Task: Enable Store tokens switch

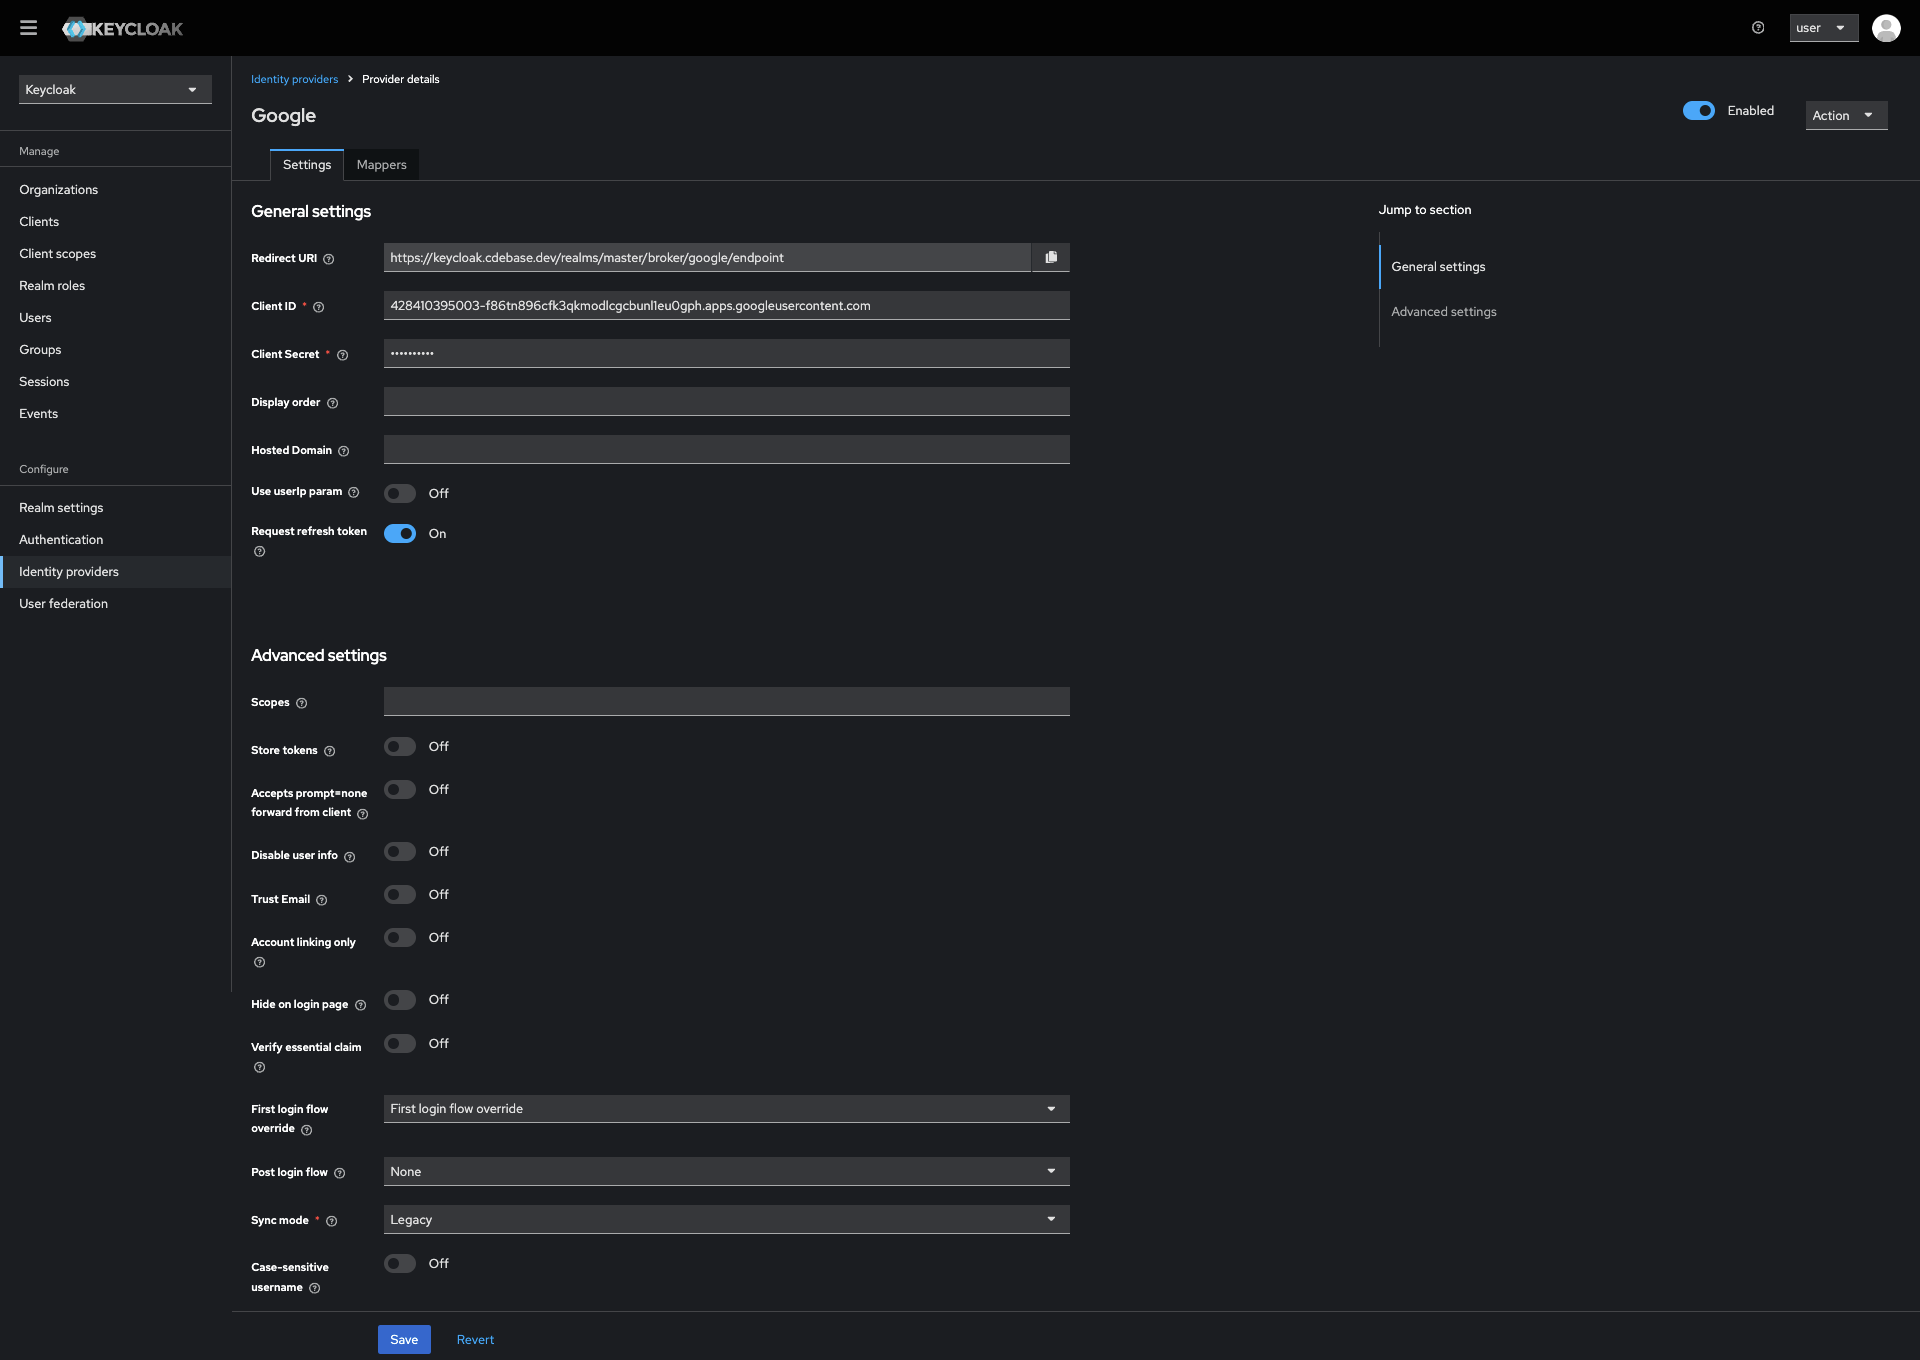Action: point(400,746)
